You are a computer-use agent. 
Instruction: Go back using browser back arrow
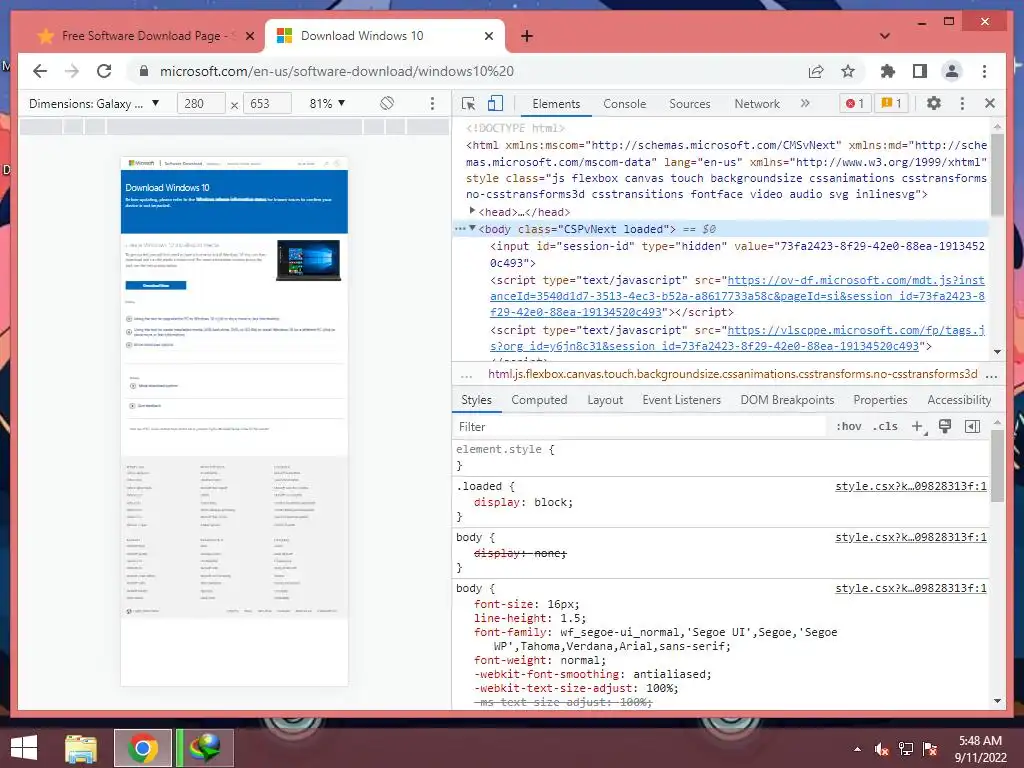[40, 71]
